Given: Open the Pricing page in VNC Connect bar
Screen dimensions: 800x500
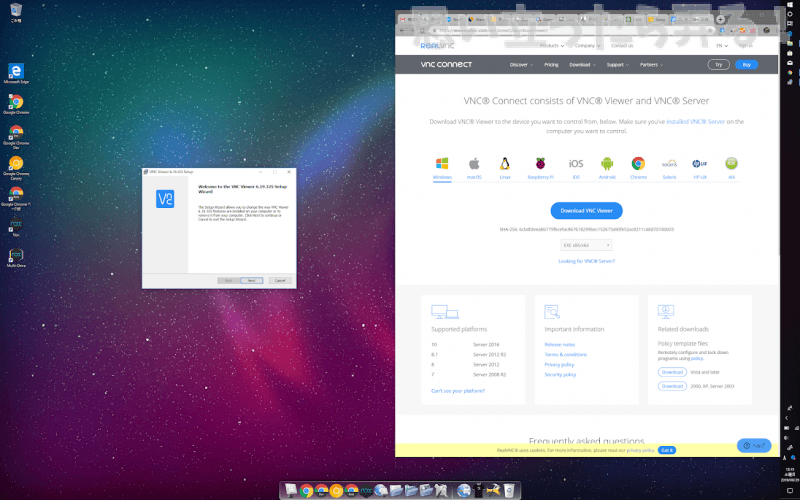Looking at the screenshot, I should [x=551, y=65].
